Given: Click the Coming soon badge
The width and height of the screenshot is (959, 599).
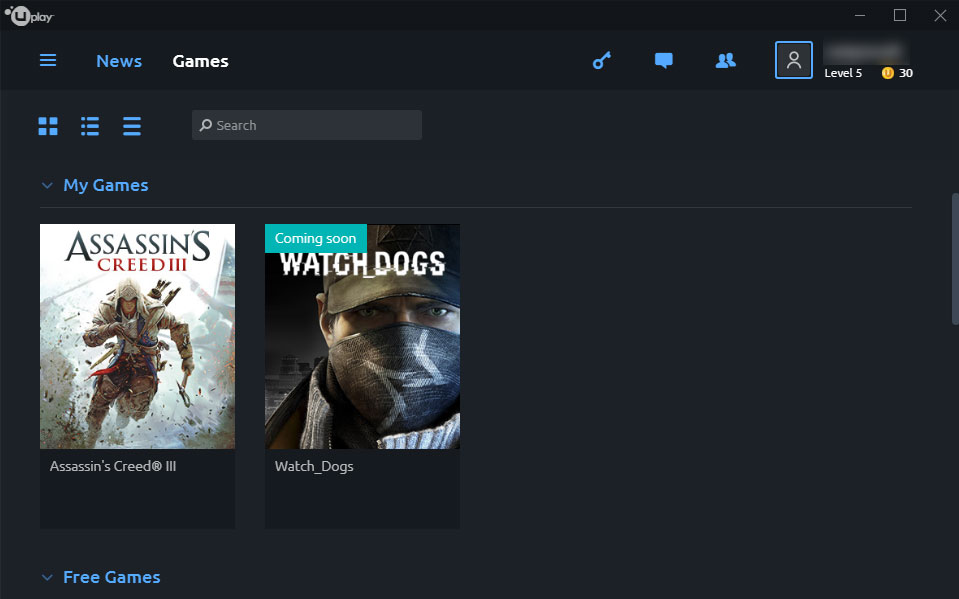Looking at the screenshot, I should (x=316, y=238).
